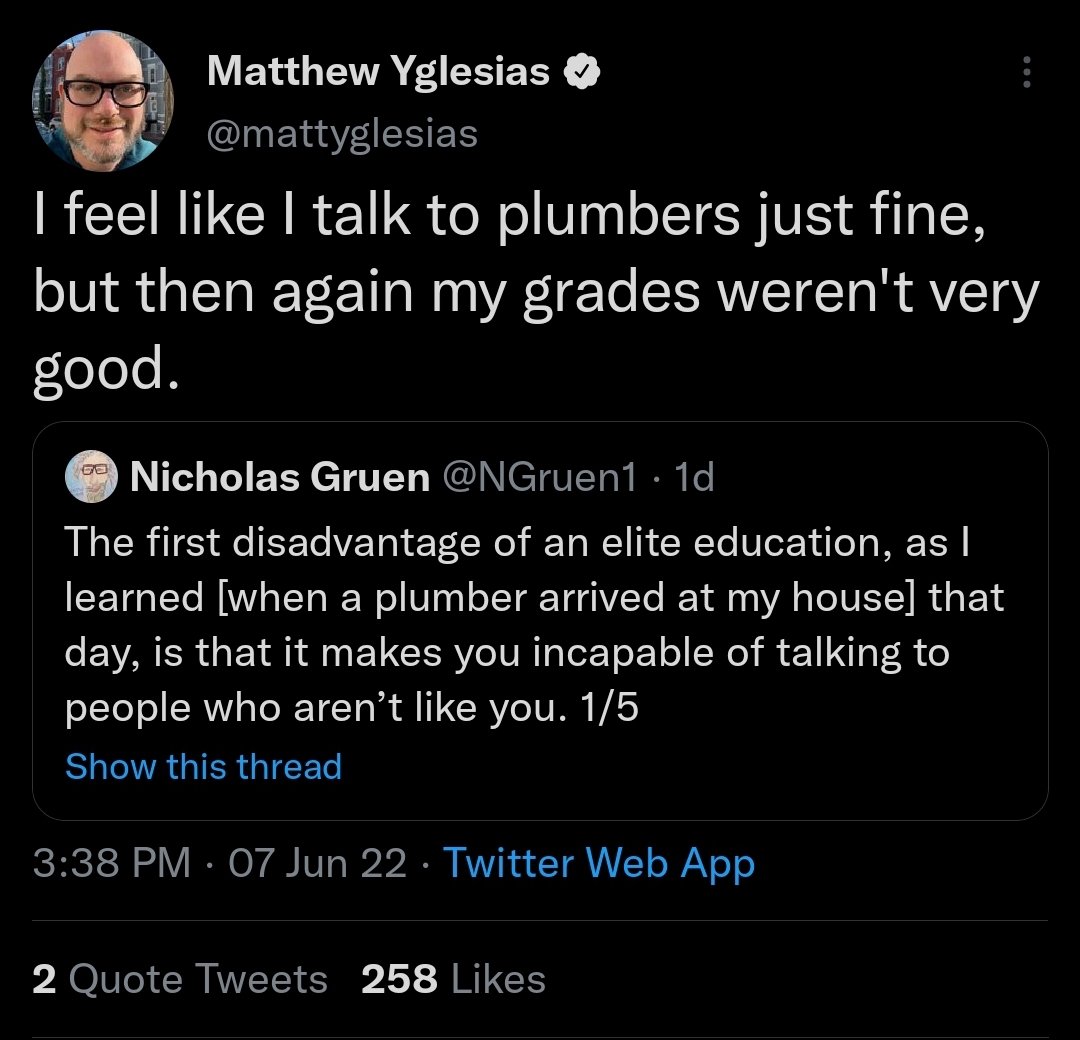Click the 1d timestamp on quoted tweet
1080x1040 pixels.
point(694,478)
